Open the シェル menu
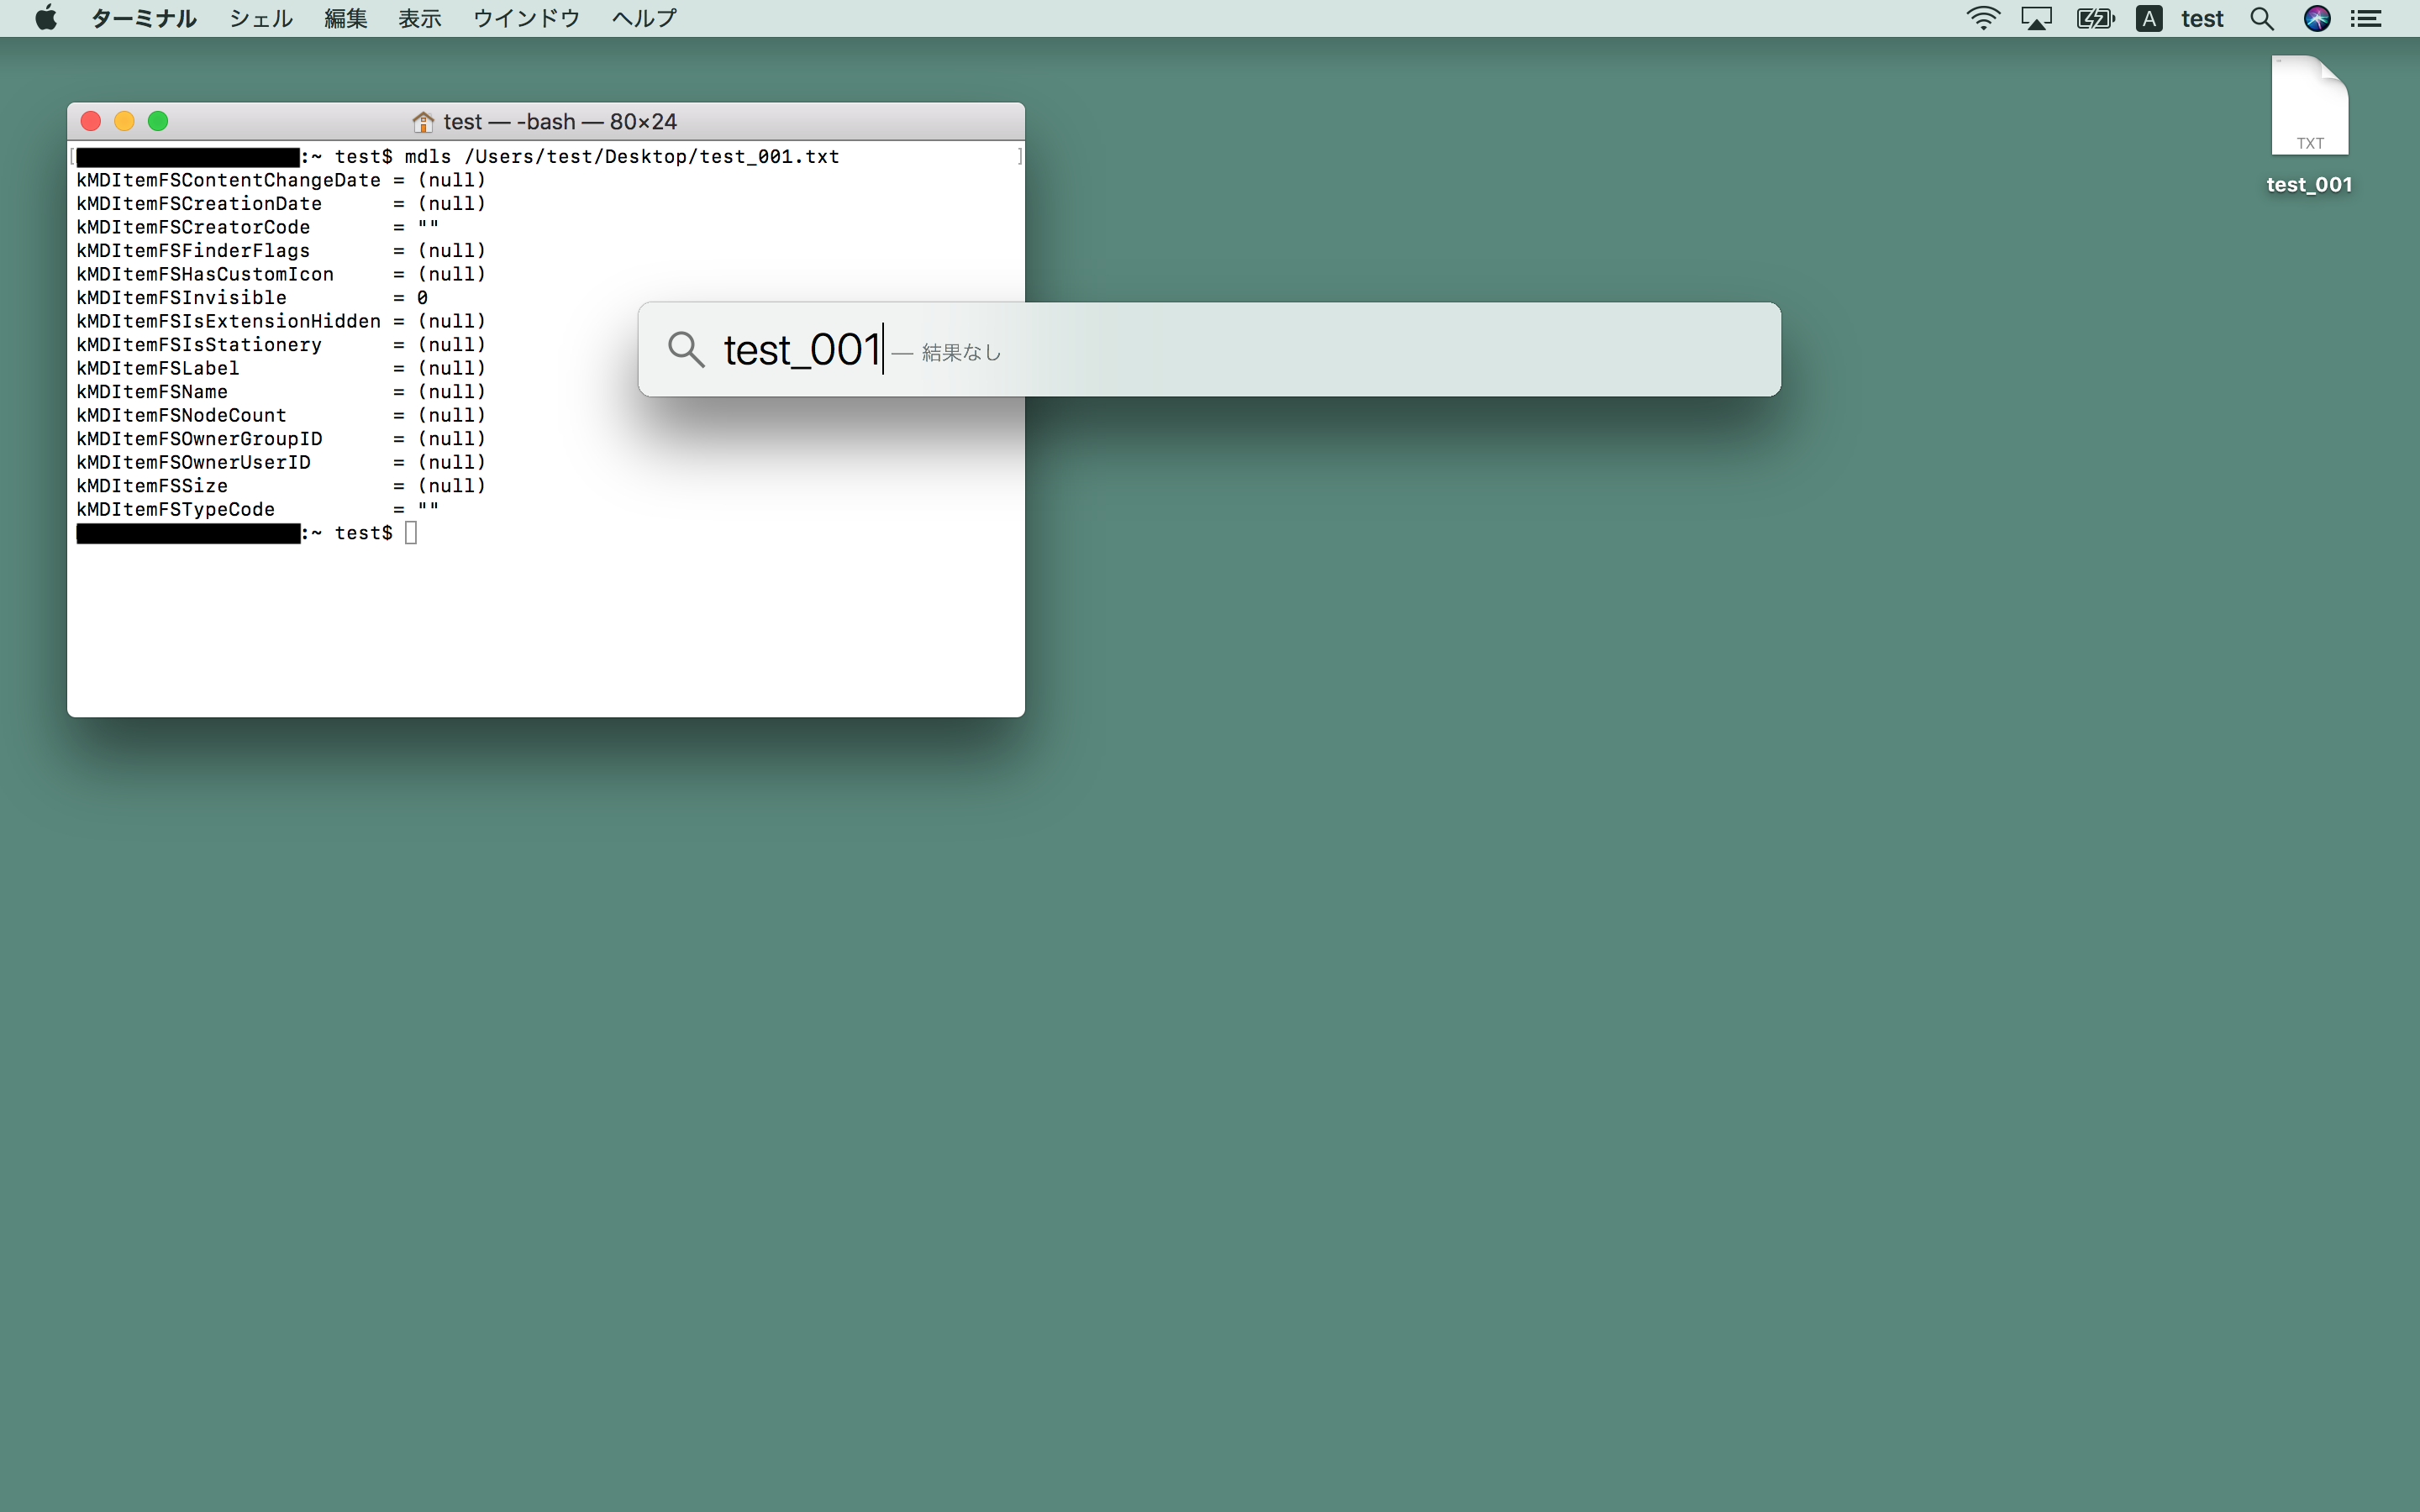This screenshot has height=1512, width=2420. (x=260, y=18)
